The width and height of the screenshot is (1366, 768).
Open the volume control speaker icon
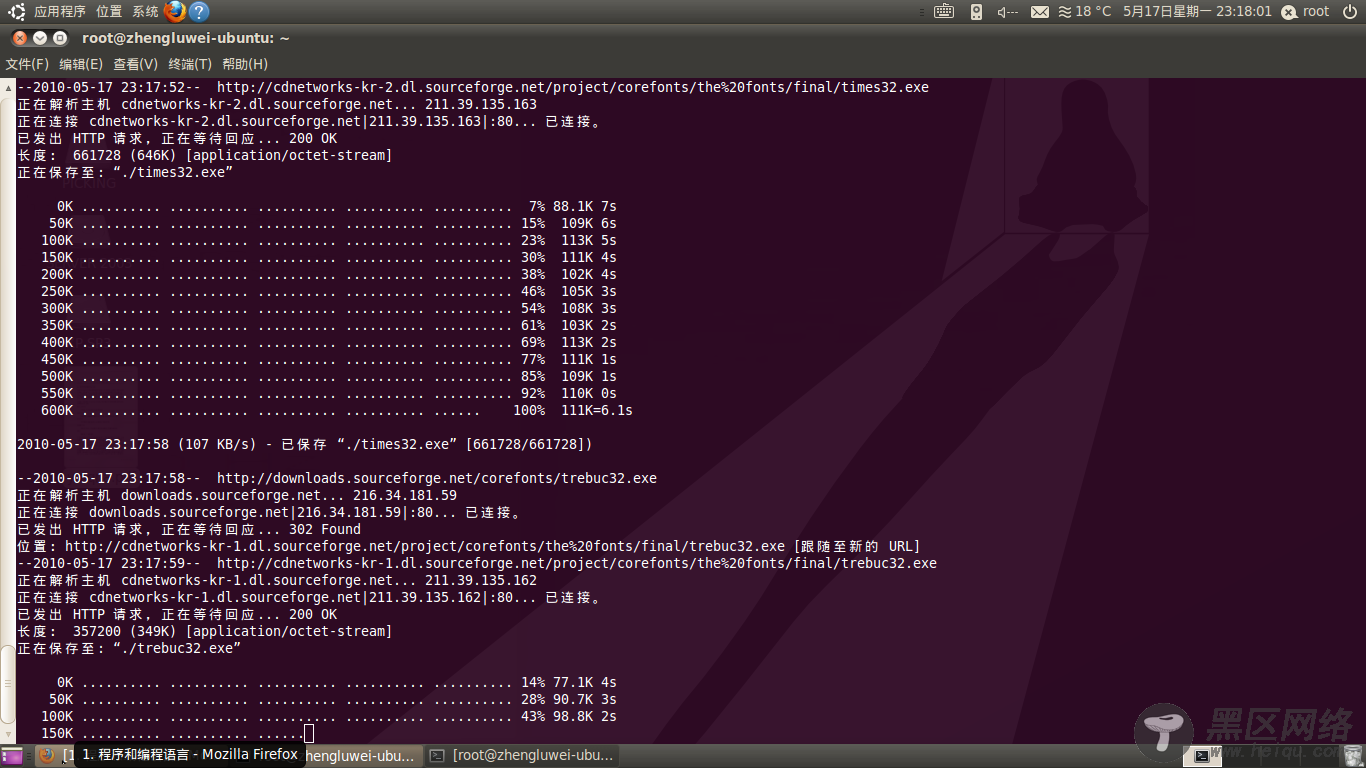pyautogui.click(x=1007, y=11)
